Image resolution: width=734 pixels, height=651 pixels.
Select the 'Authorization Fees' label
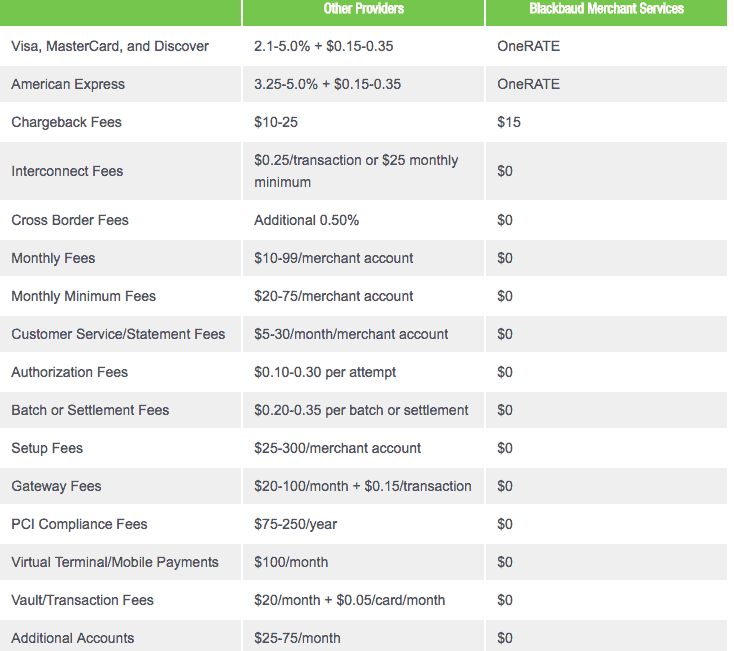69,372
